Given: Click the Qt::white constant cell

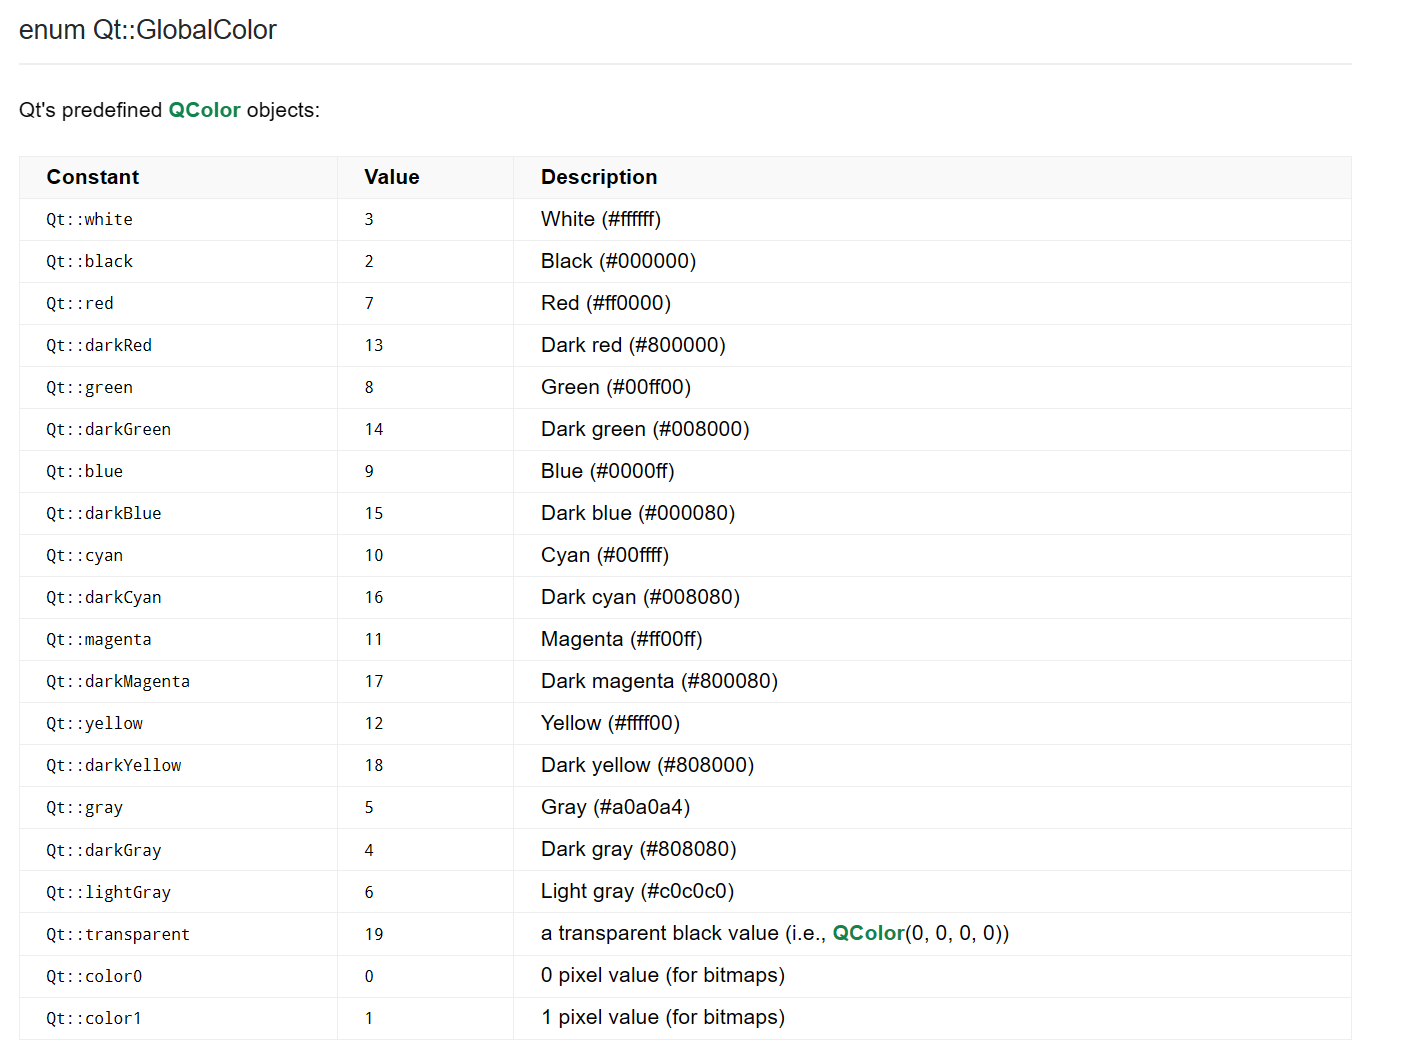Looking at the screenshot, I should click(x=89, y=219).
